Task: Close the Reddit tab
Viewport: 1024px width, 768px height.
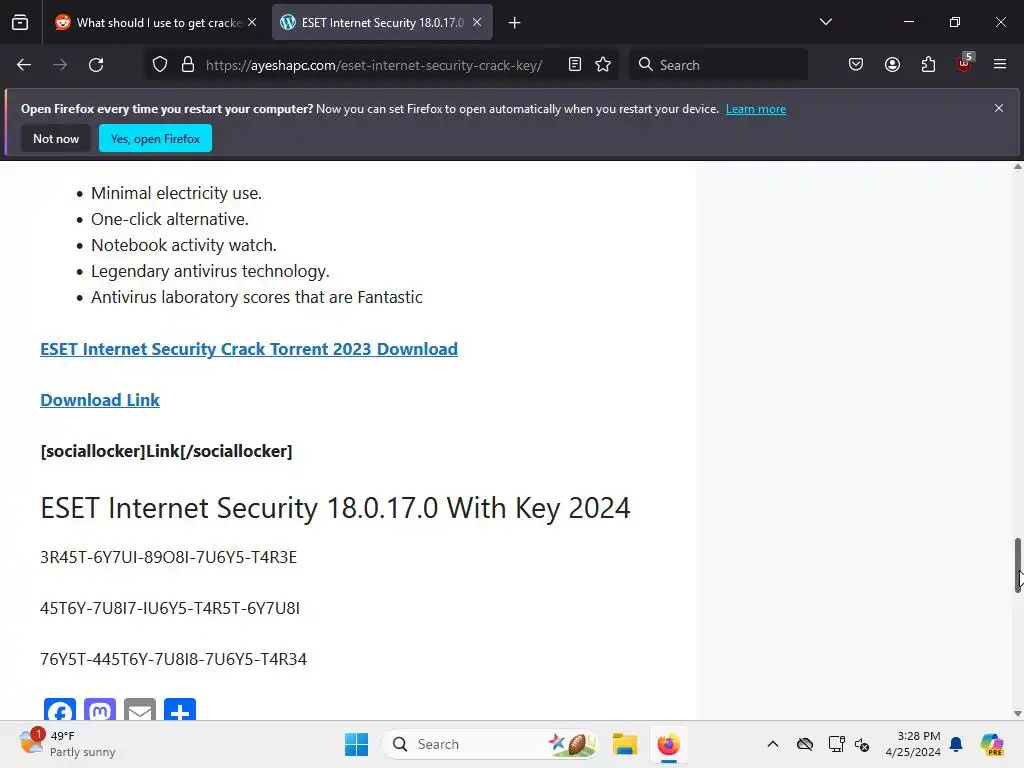Action: [x=252, y=23]
